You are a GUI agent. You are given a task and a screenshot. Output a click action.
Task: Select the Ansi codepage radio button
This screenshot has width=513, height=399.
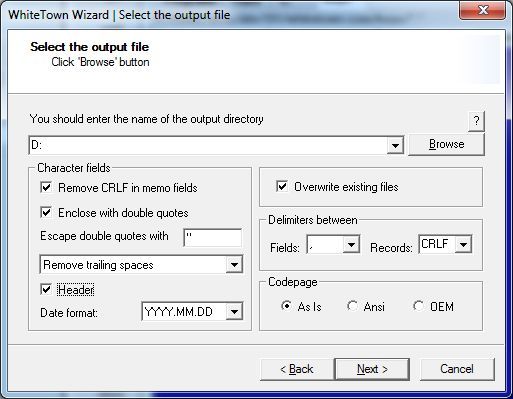click(352, 306)
